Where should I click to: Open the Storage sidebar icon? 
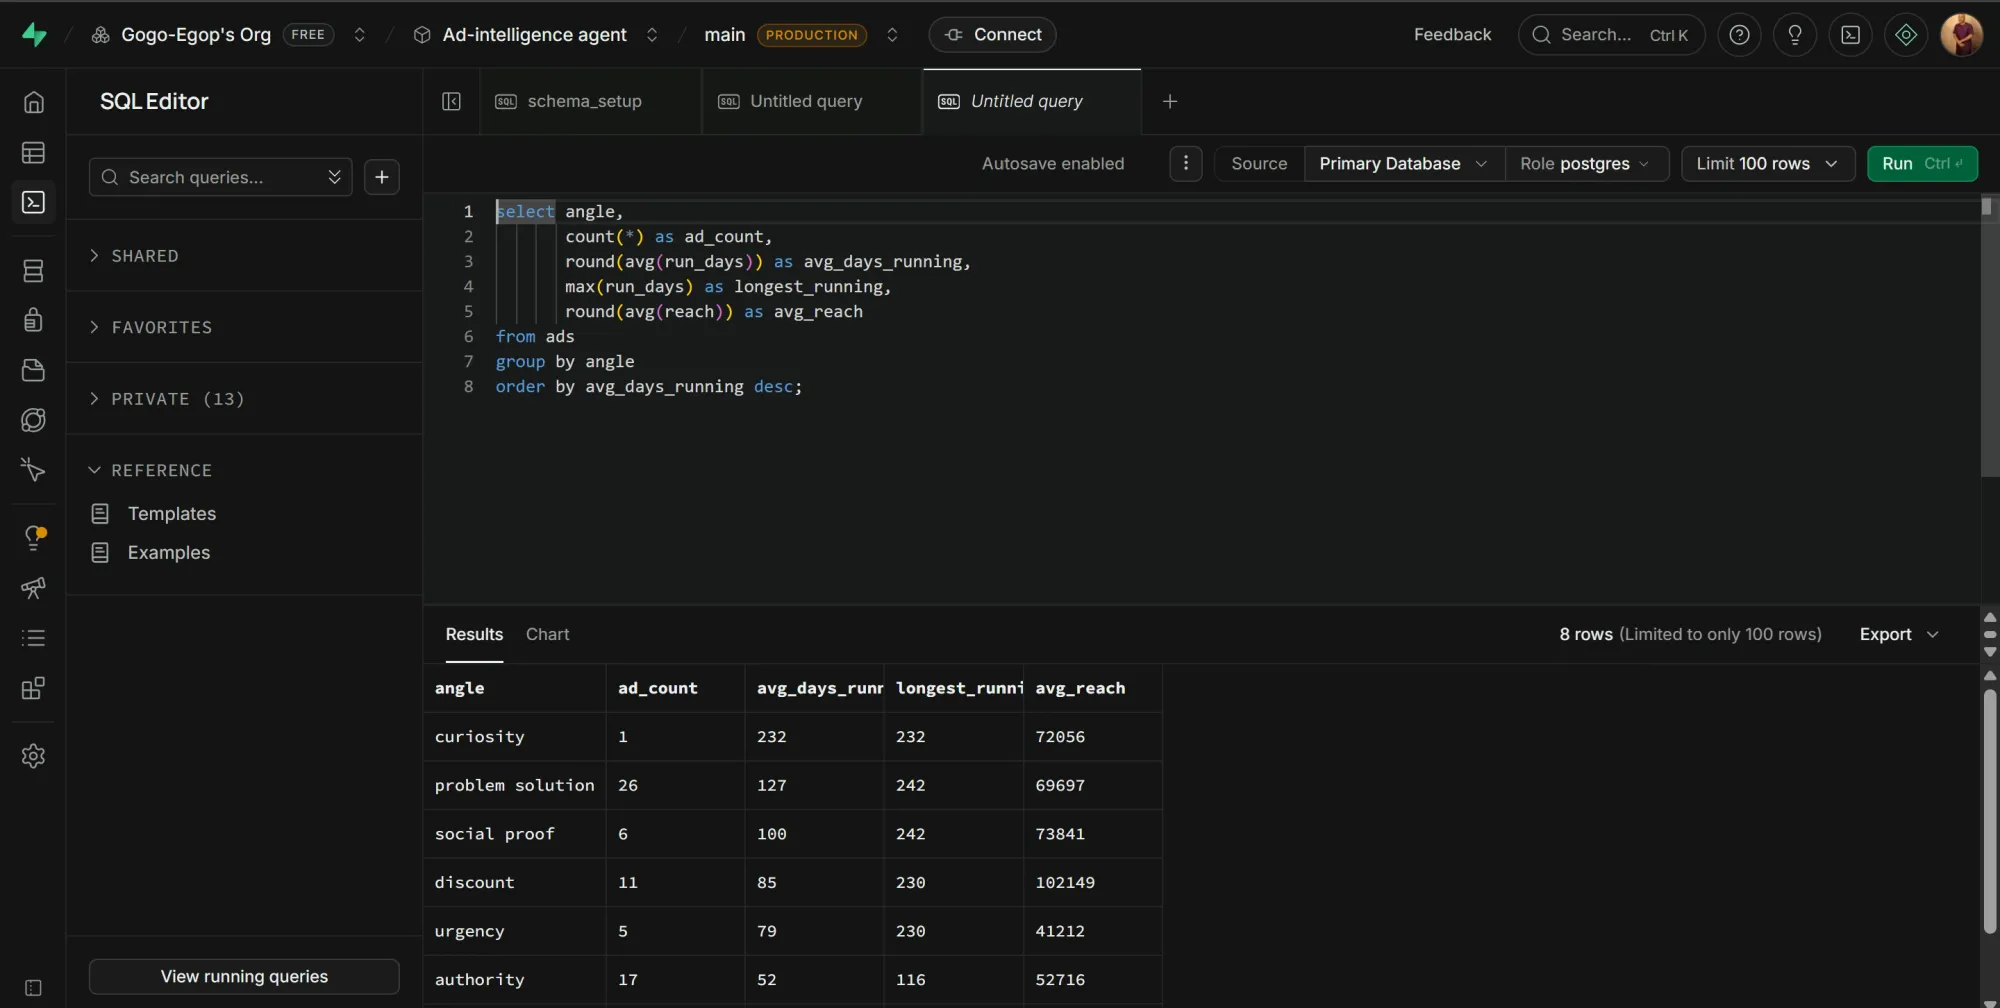pos(34,371)
